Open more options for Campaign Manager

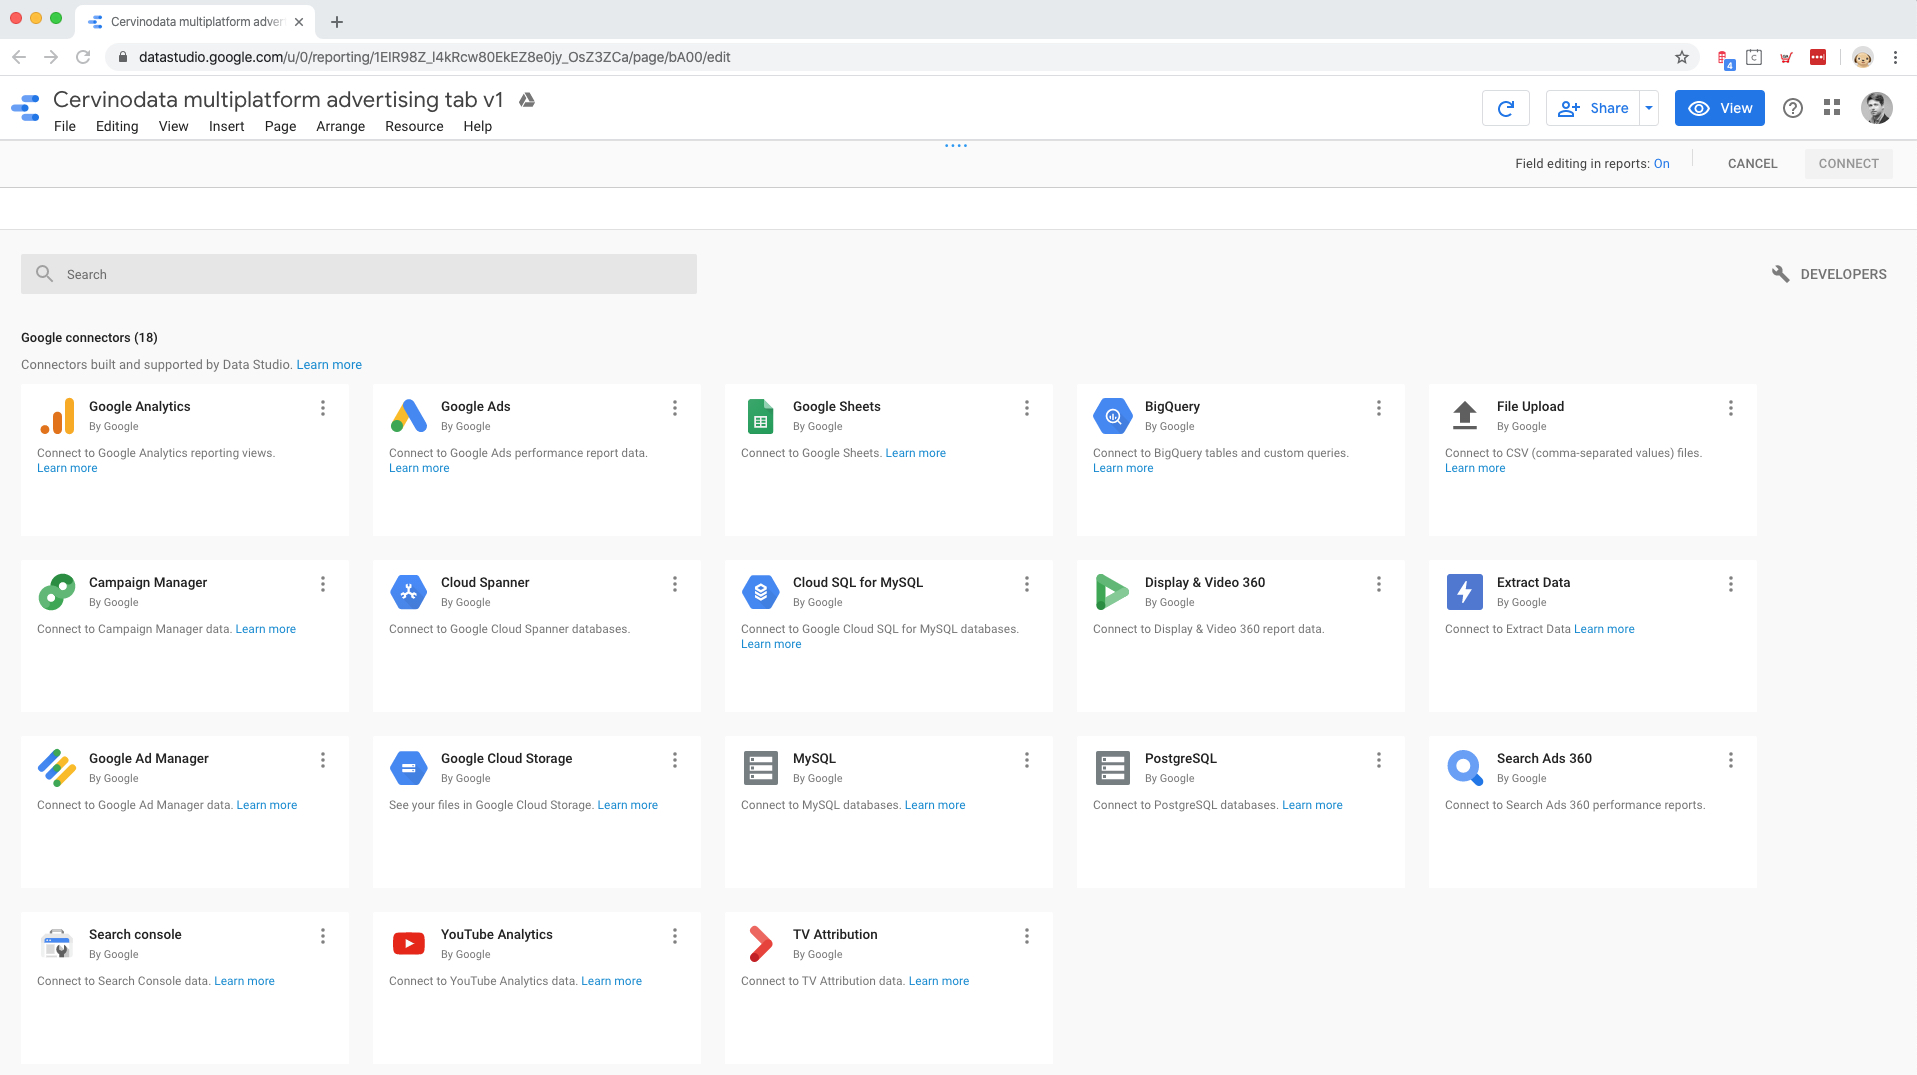pyautogui.click(x=323, y=584)
